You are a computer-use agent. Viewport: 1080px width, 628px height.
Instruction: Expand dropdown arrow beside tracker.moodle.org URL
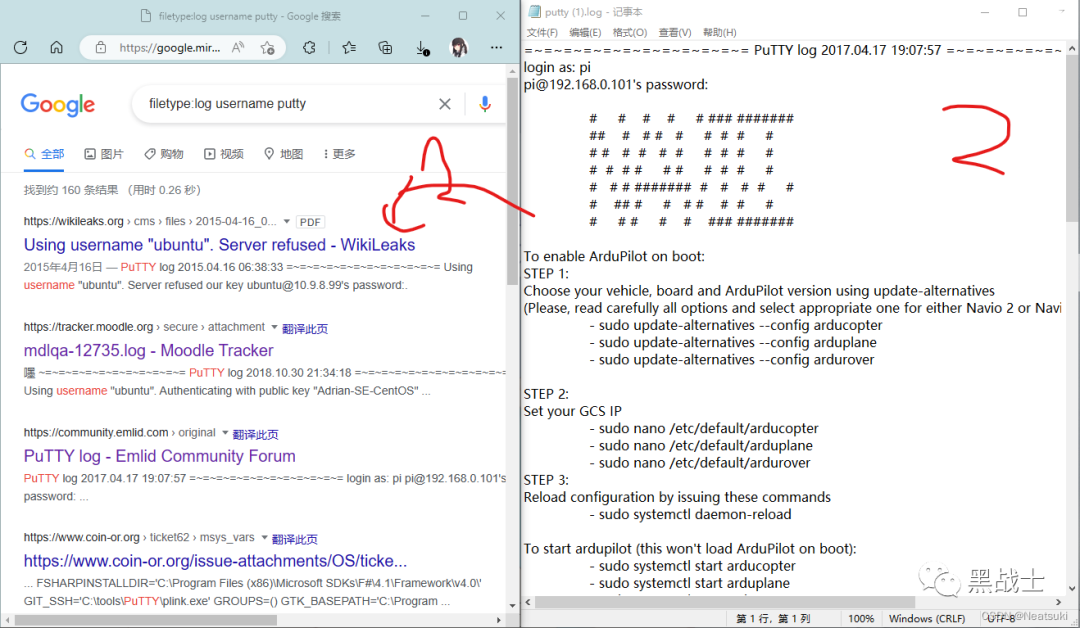274,327
